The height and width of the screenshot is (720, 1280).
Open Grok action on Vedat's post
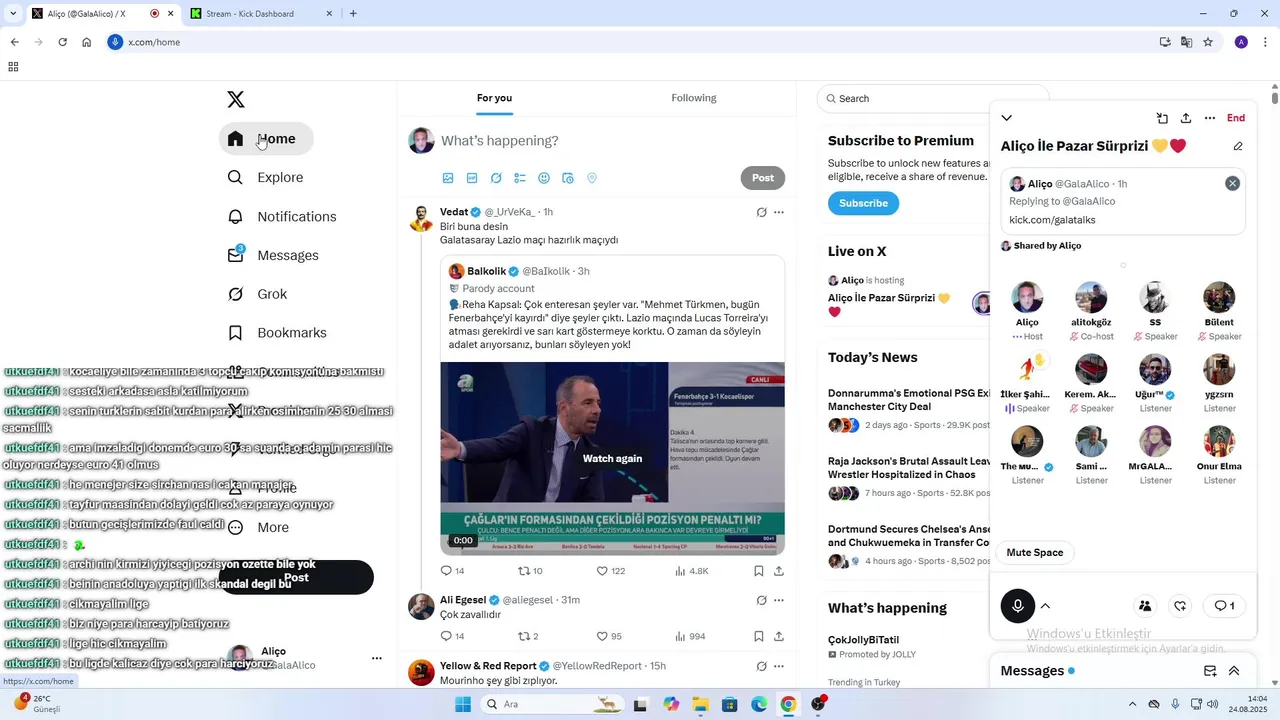761,212
